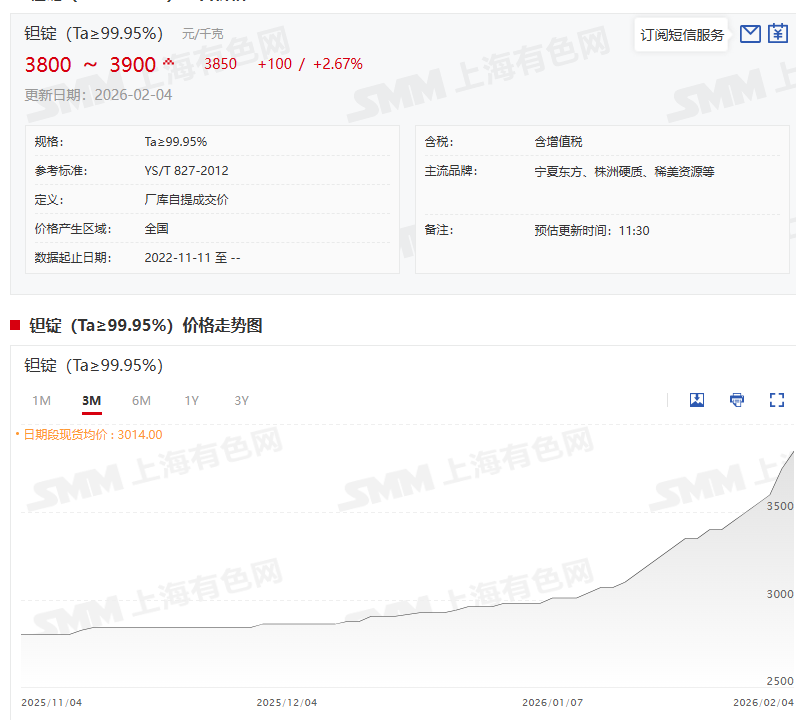Click the 订阅短信服务 label
The width and height of the screenshot is (796, 720).
(x=682, y=35)
